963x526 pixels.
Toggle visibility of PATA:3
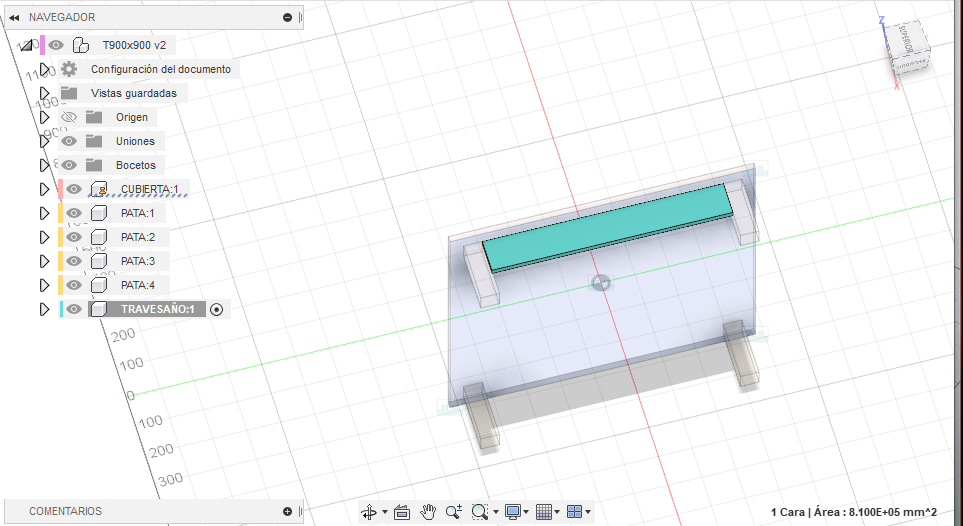[x=74, y=261]
